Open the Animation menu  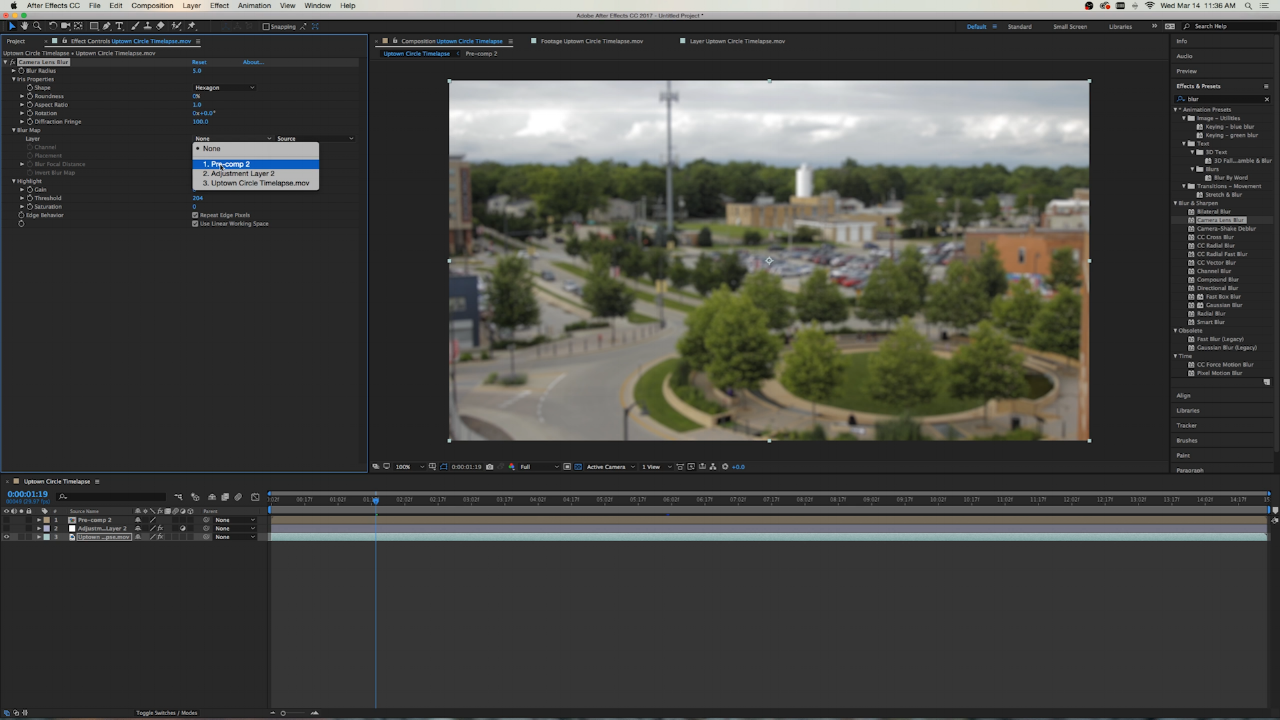[254, 6]
